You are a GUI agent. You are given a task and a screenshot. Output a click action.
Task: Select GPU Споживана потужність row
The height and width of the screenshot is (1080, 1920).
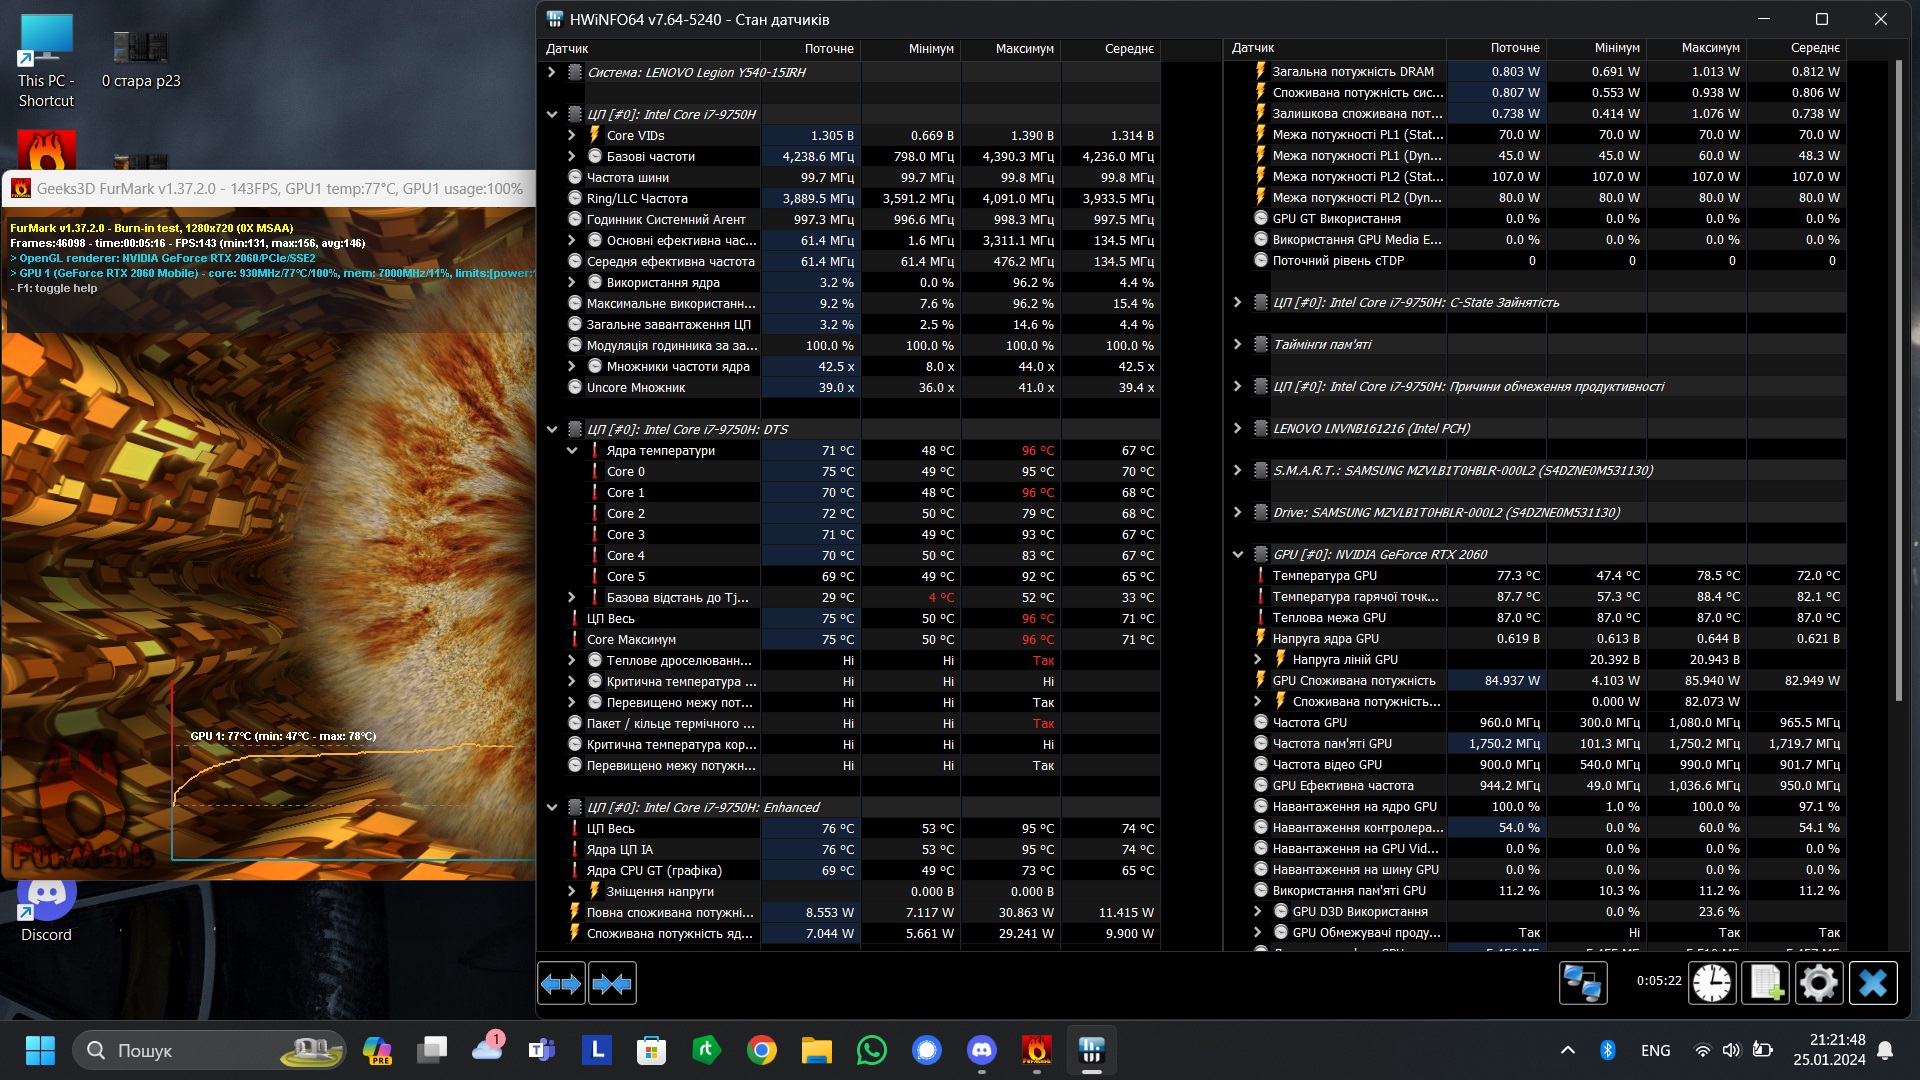tap(1536, 680)
